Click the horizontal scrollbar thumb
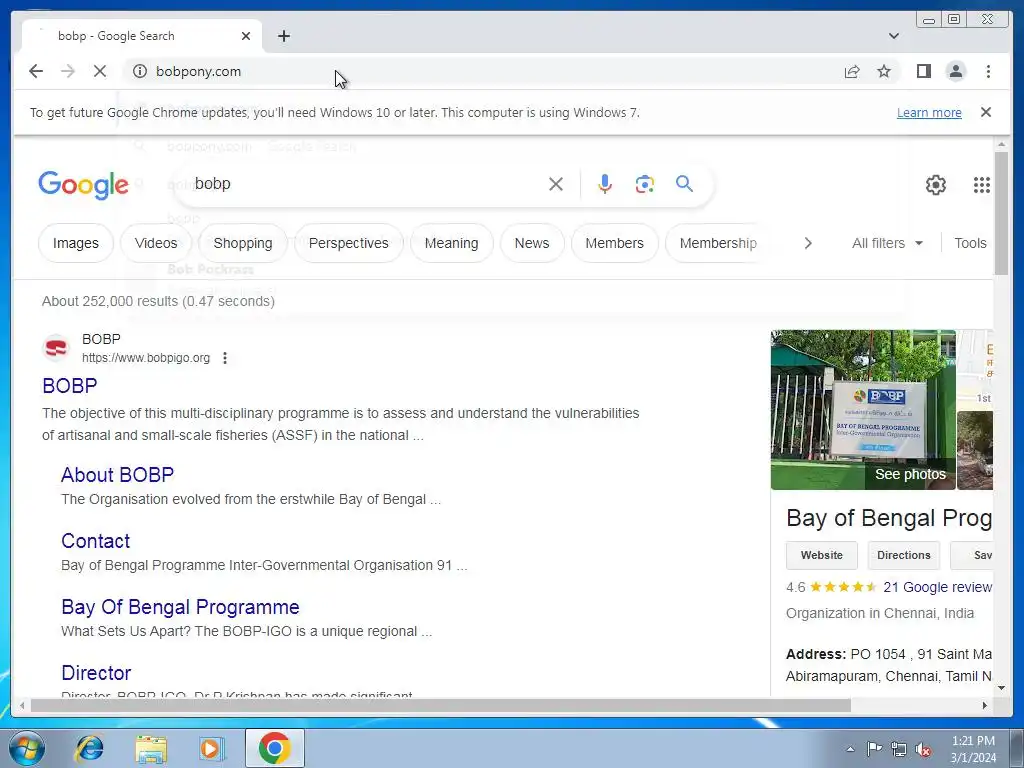The width and height of the screenshot is (1024, 768). pyautogui.click(x=441, y=705)
